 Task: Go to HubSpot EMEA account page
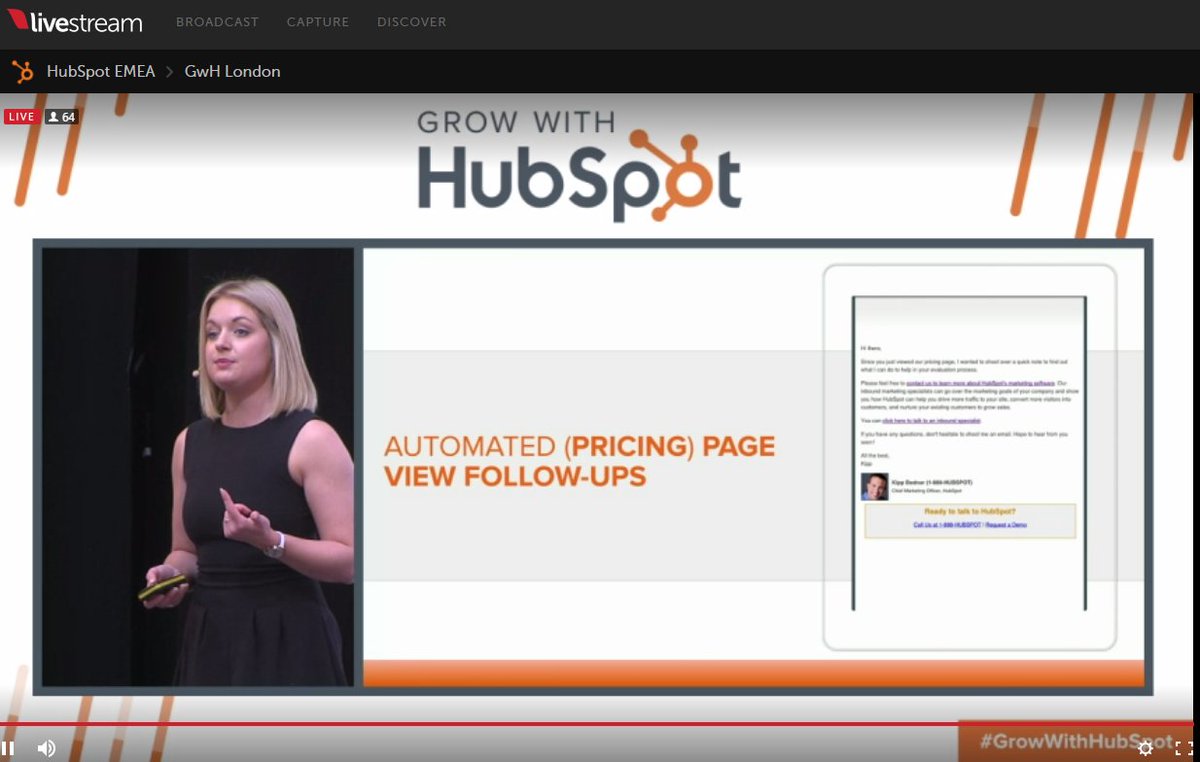tap(101, 72)
